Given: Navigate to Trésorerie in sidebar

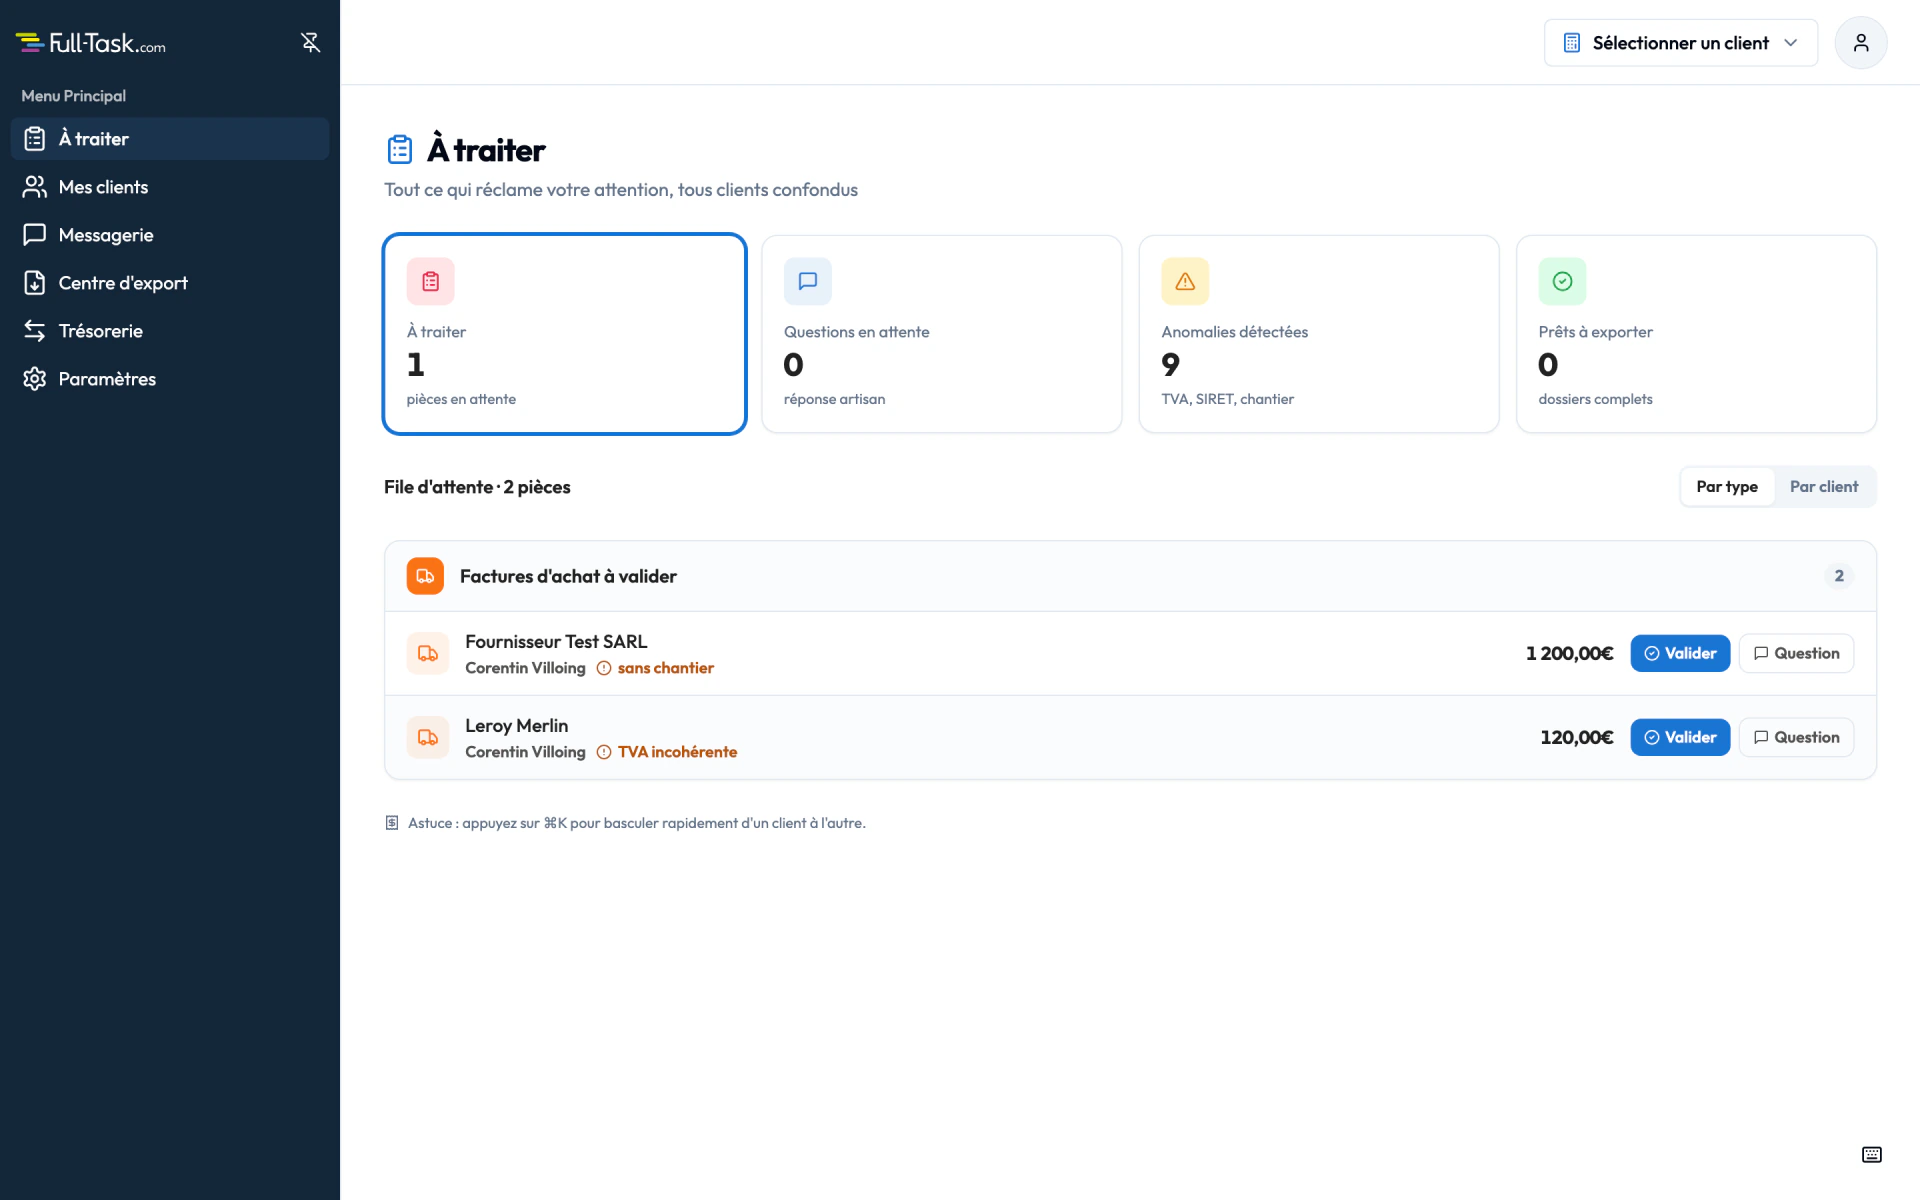Looking at the screenshot, I should point(170,331).
